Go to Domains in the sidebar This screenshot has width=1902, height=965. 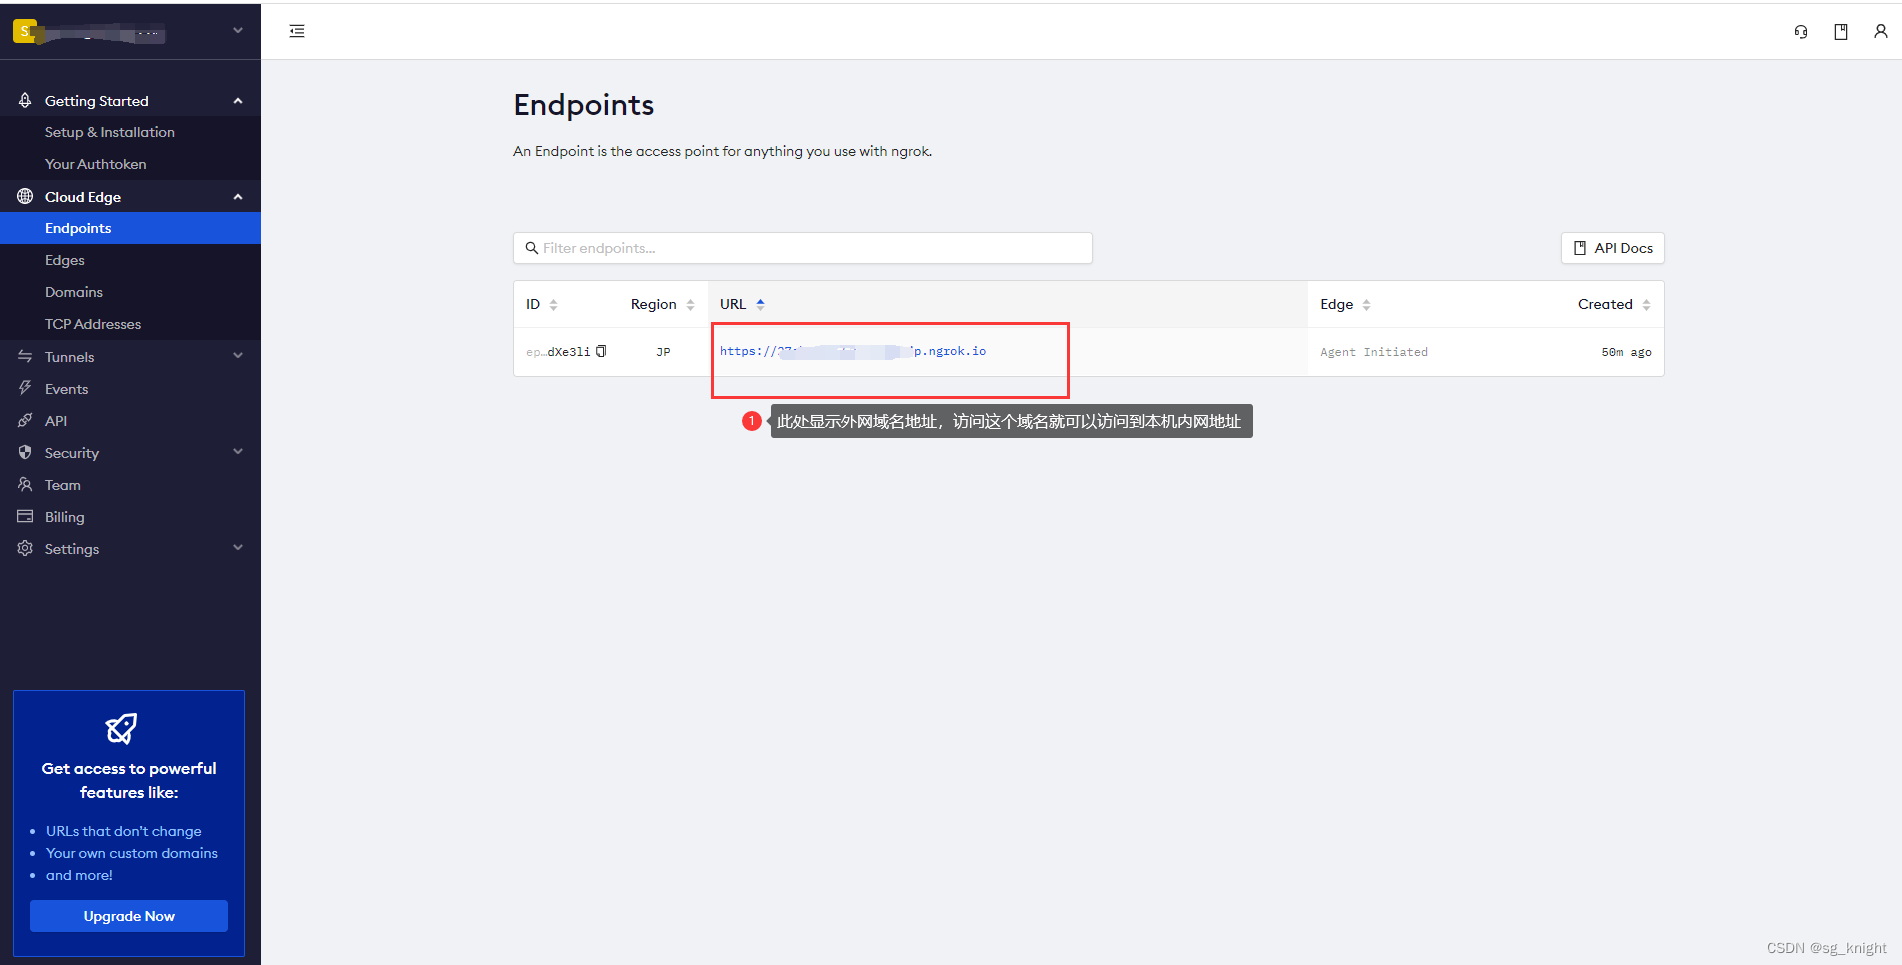[x=74, y=292]
